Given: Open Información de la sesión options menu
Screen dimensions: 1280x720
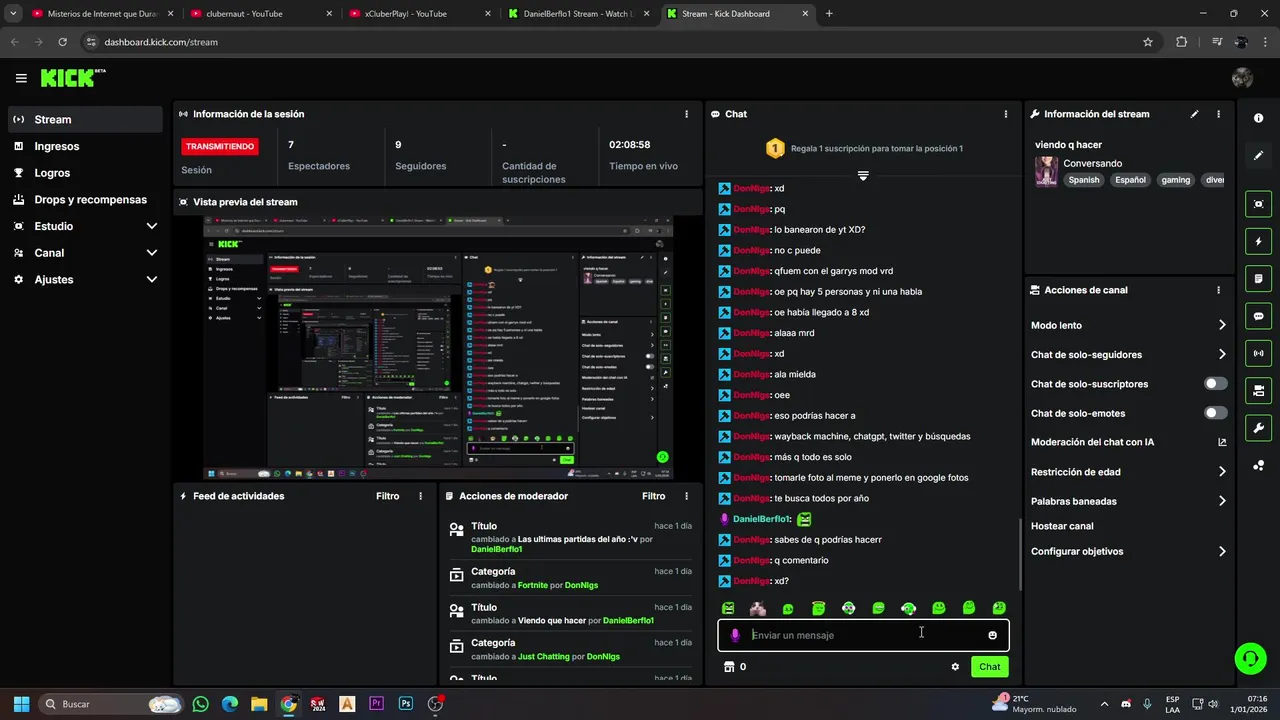Looking at the screenshot, I should coord(686,114).
